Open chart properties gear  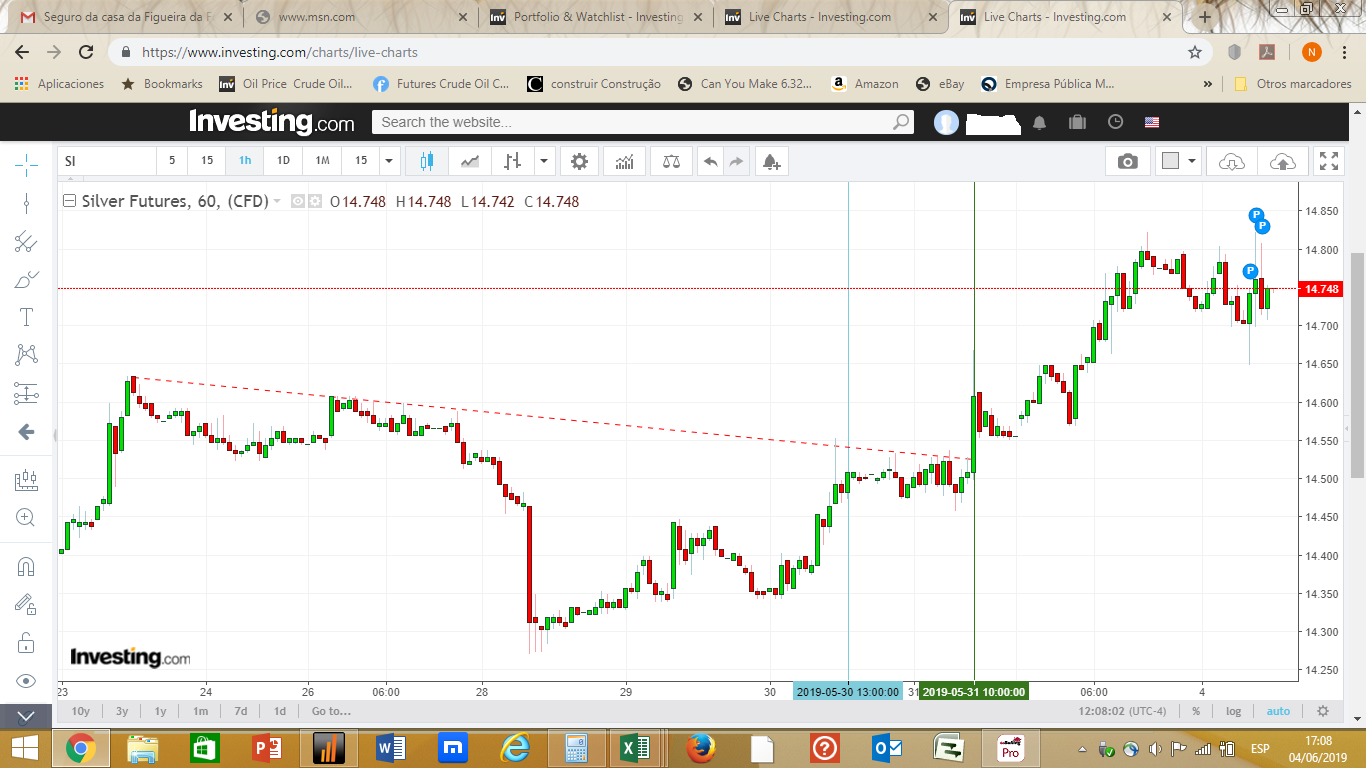pos(579,161)
